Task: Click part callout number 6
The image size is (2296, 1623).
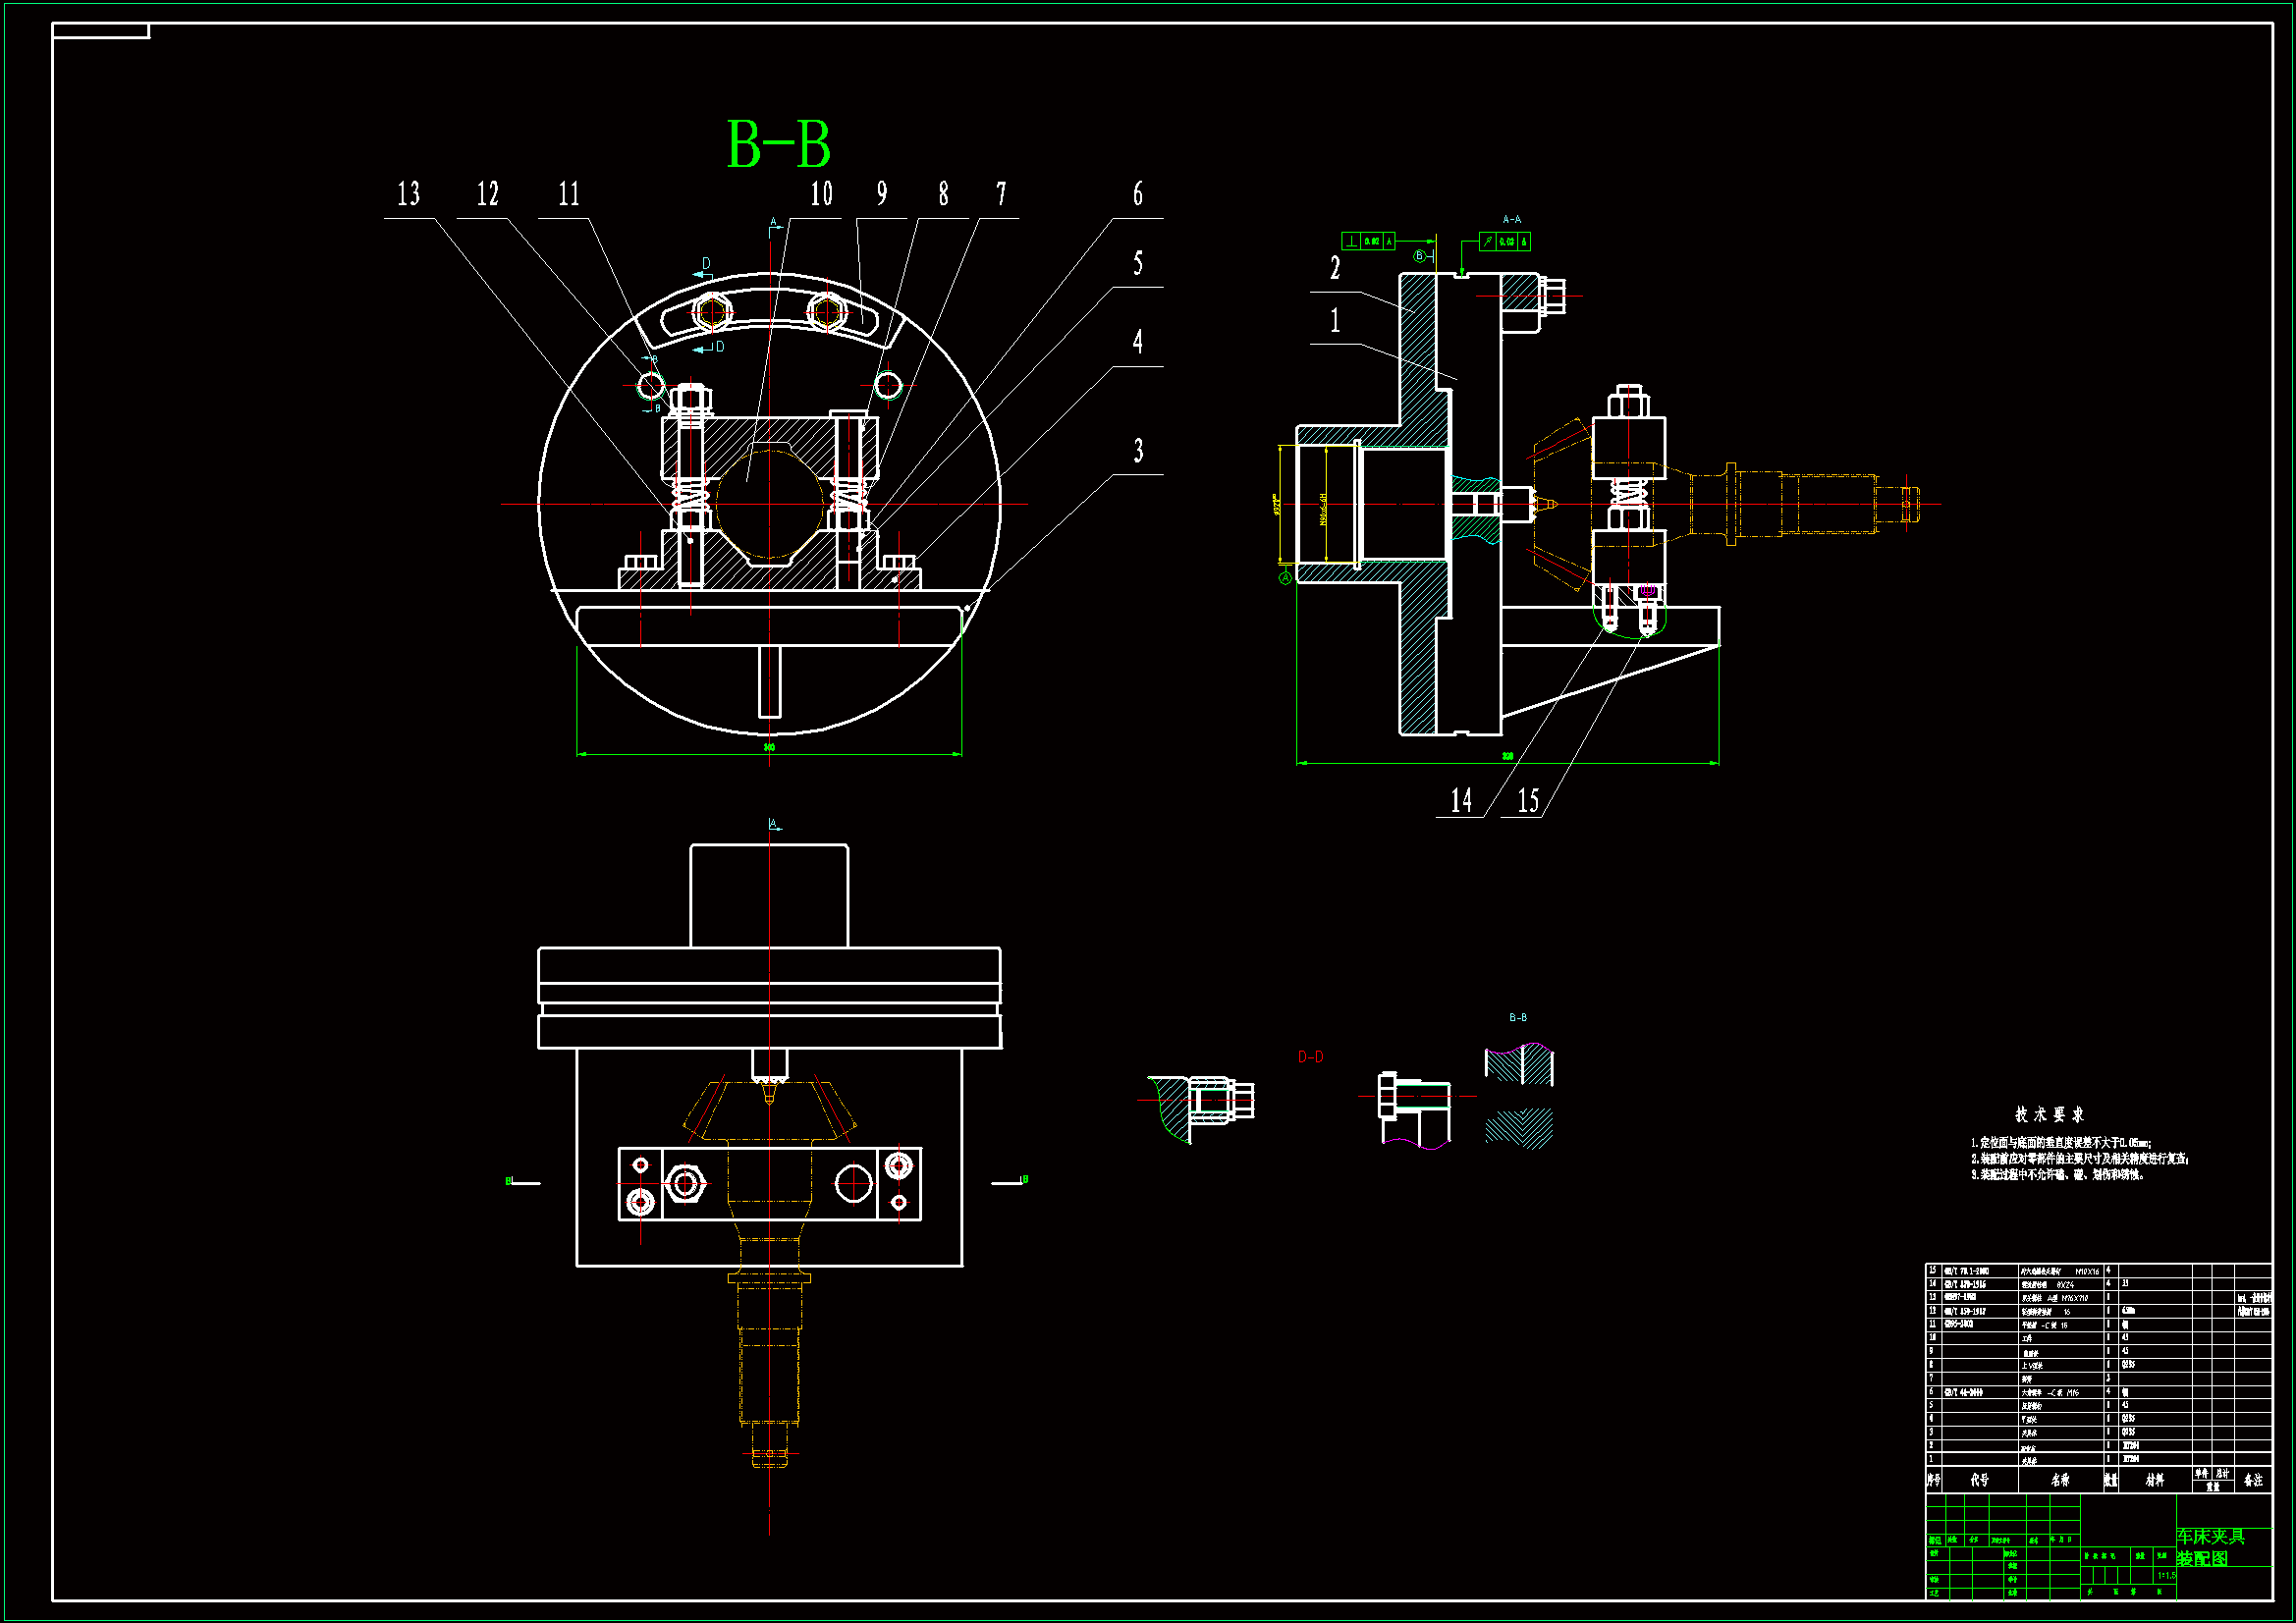Action: pos(1137,194)
